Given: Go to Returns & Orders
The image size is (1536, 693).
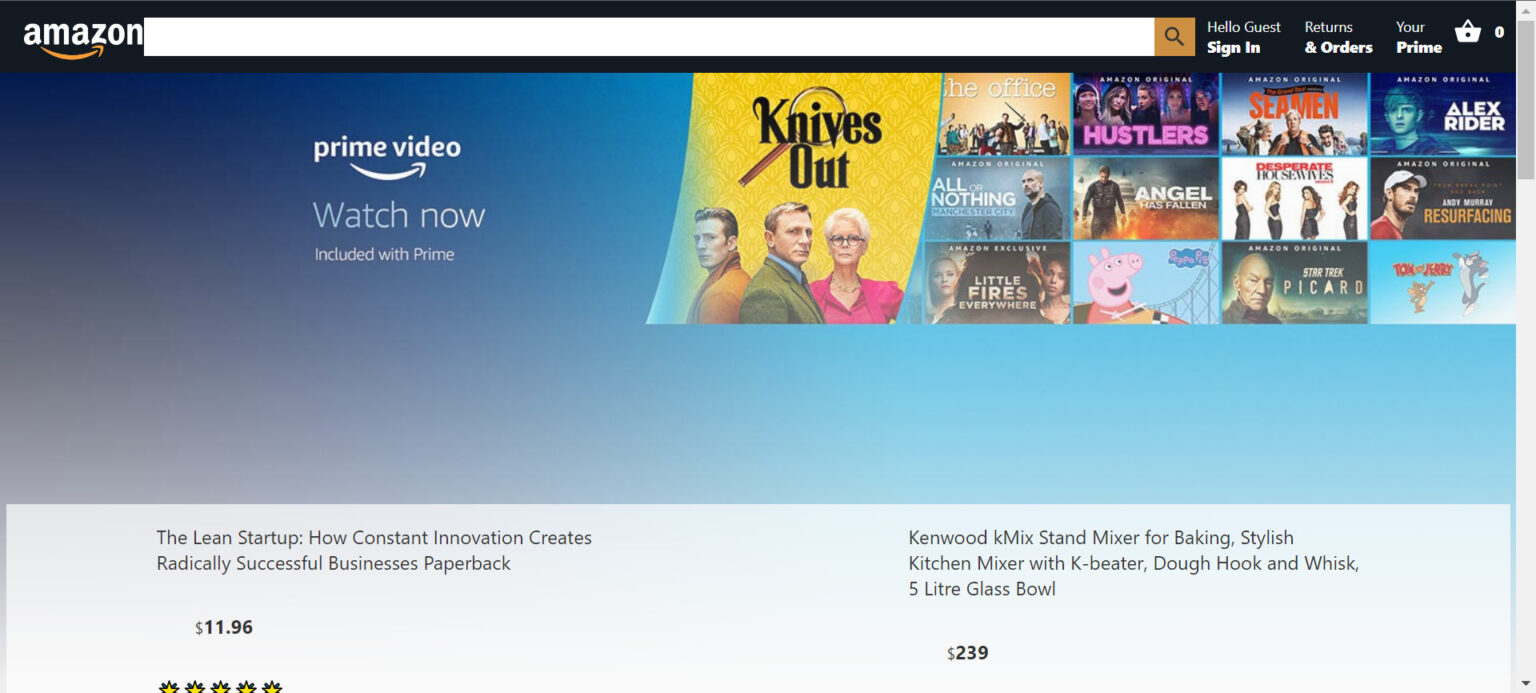Looking at the screenshot, I should coord(1338,37).
